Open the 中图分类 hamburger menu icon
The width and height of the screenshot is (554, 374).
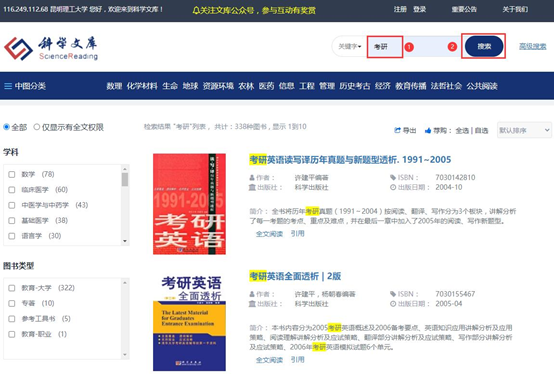tap(8, 86)
